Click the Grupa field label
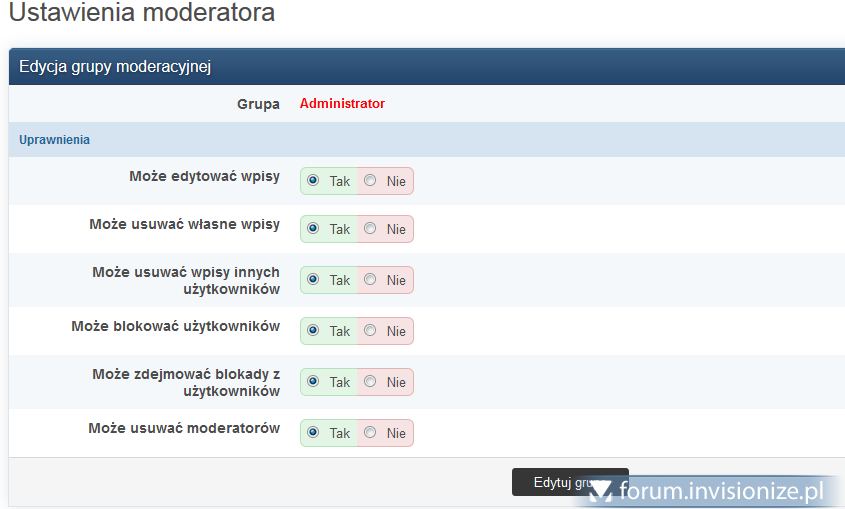Viewport: 845px width, 509px height. click(x=258, y=104)
